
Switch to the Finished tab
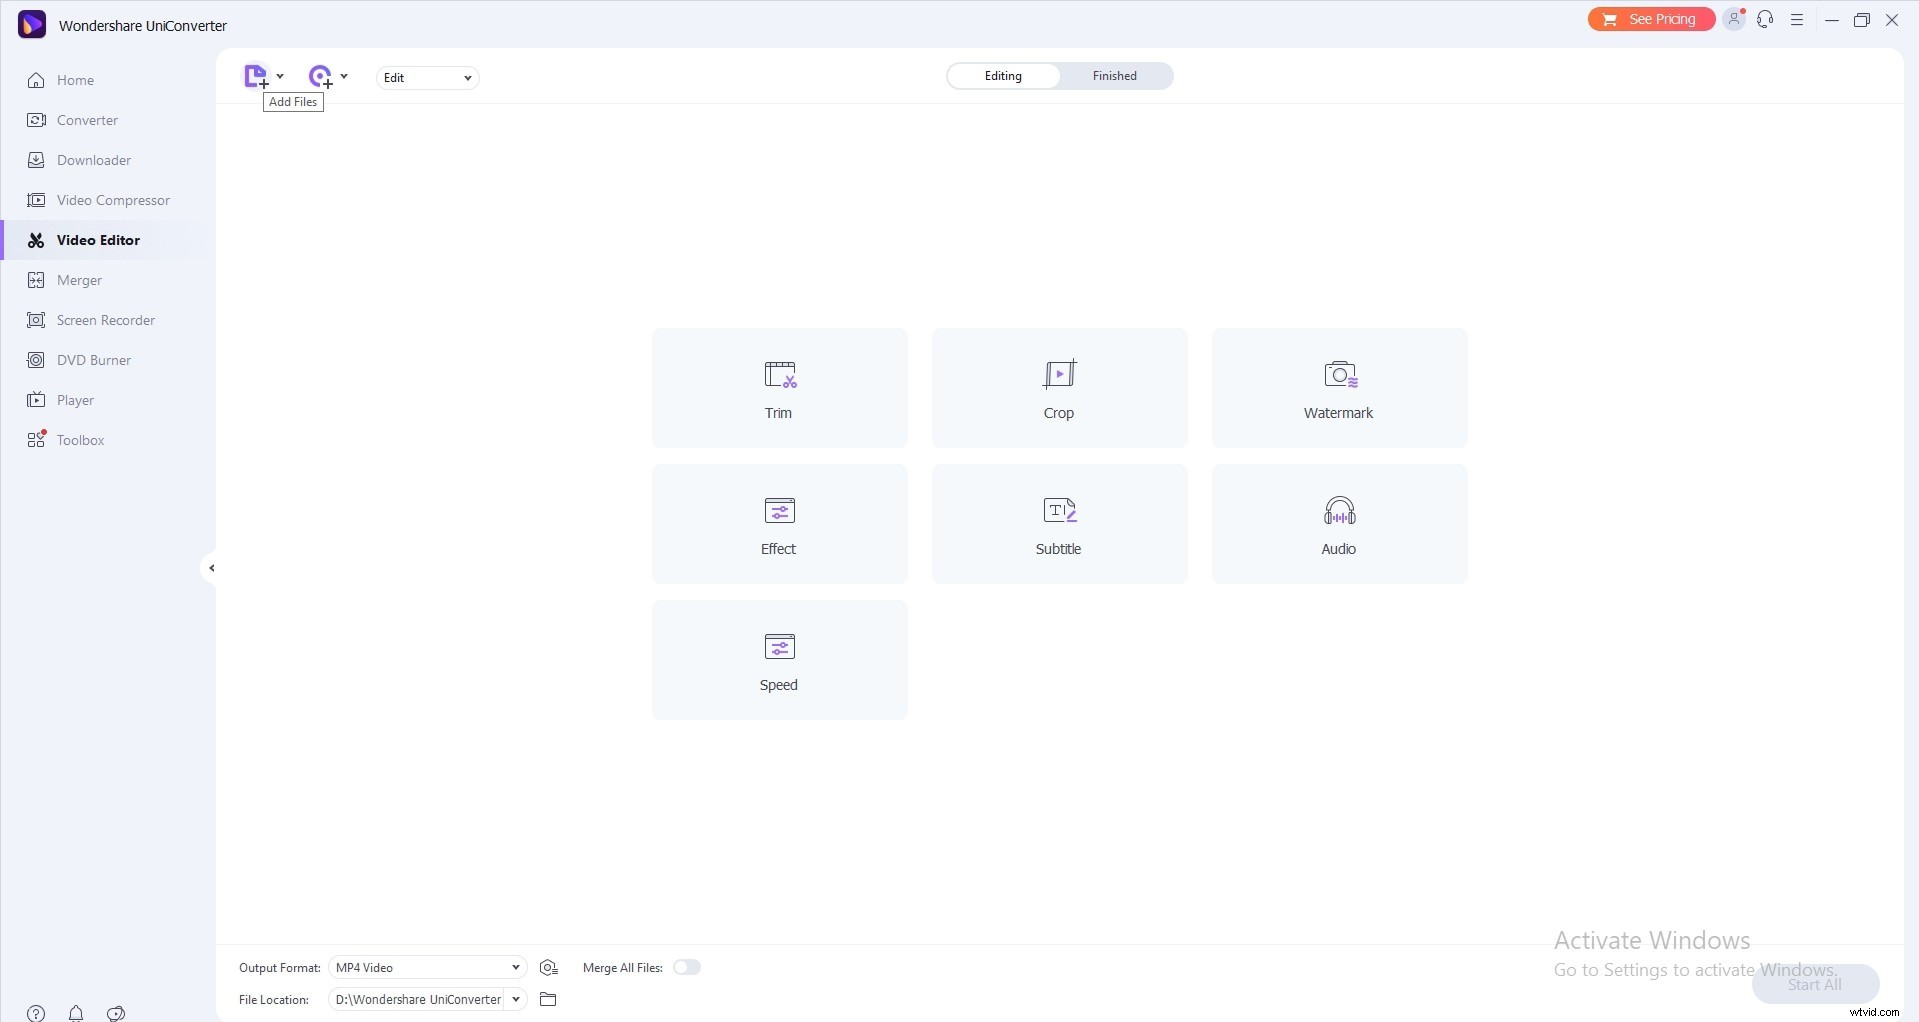tap(1114, 75)
